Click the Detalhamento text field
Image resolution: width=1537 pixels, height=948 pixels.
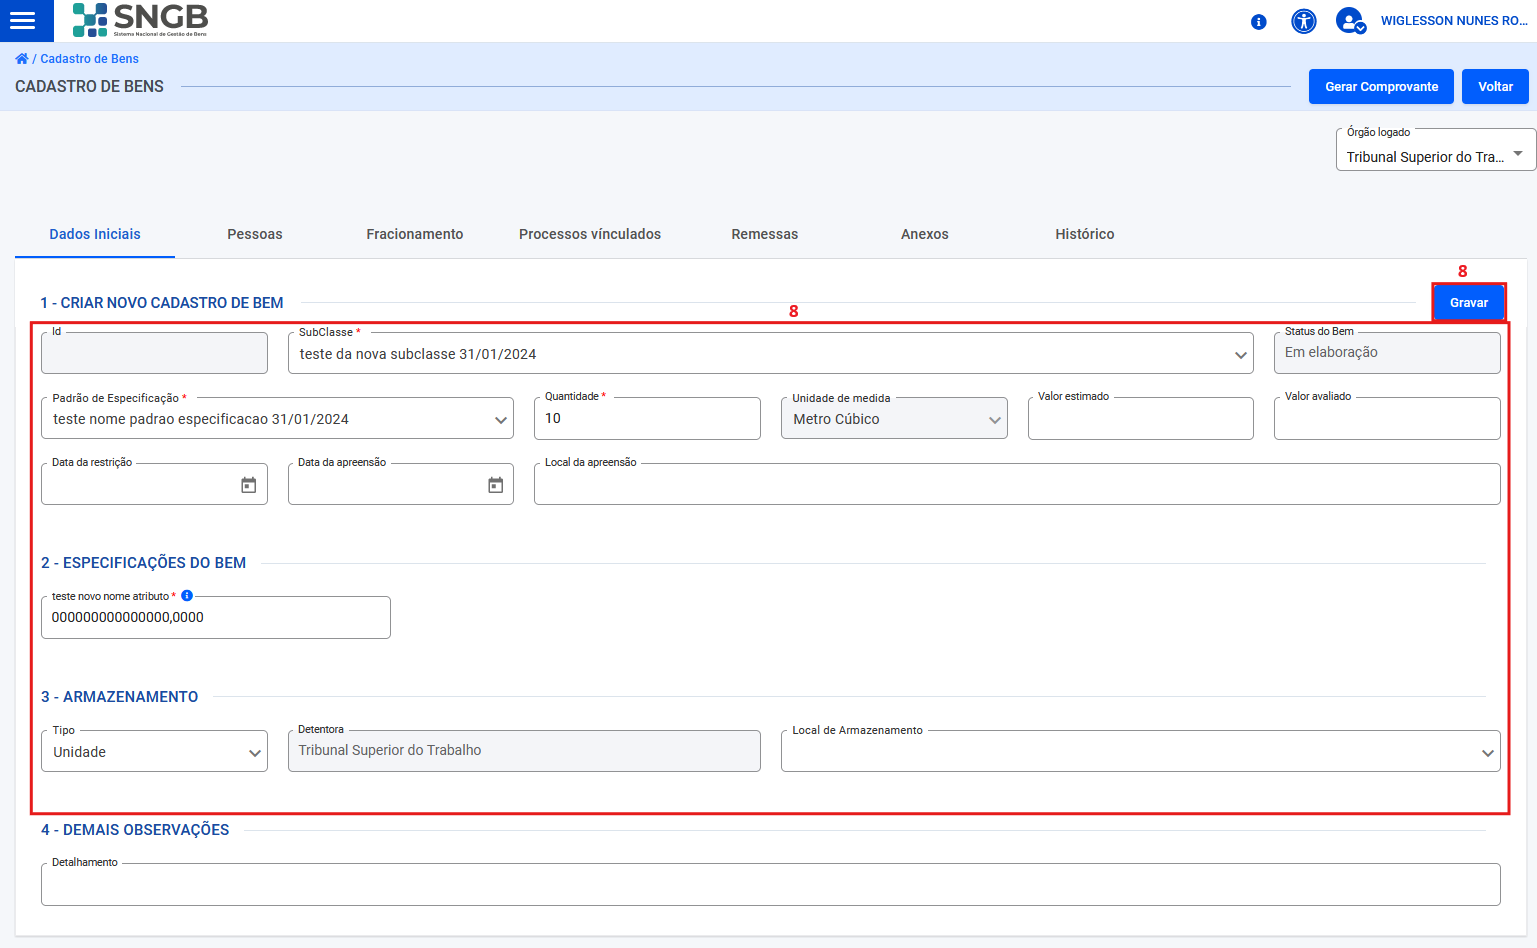[x=770, y=884]
